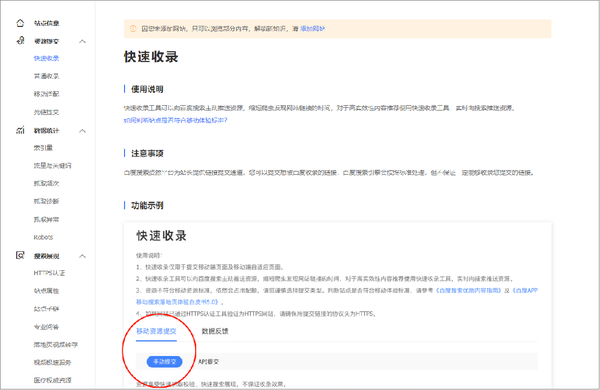Select 普通收录 in the sidebar
The height and width of the screenshot is (390, 600).
point(46,76)
